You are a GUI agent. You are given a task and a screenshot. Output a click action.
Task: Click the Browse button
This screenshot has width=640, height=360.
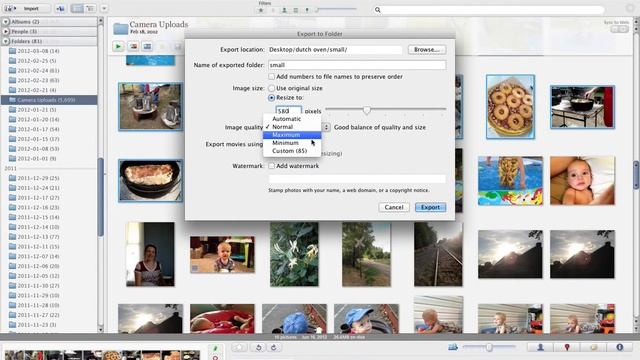(x=427, y=49)
